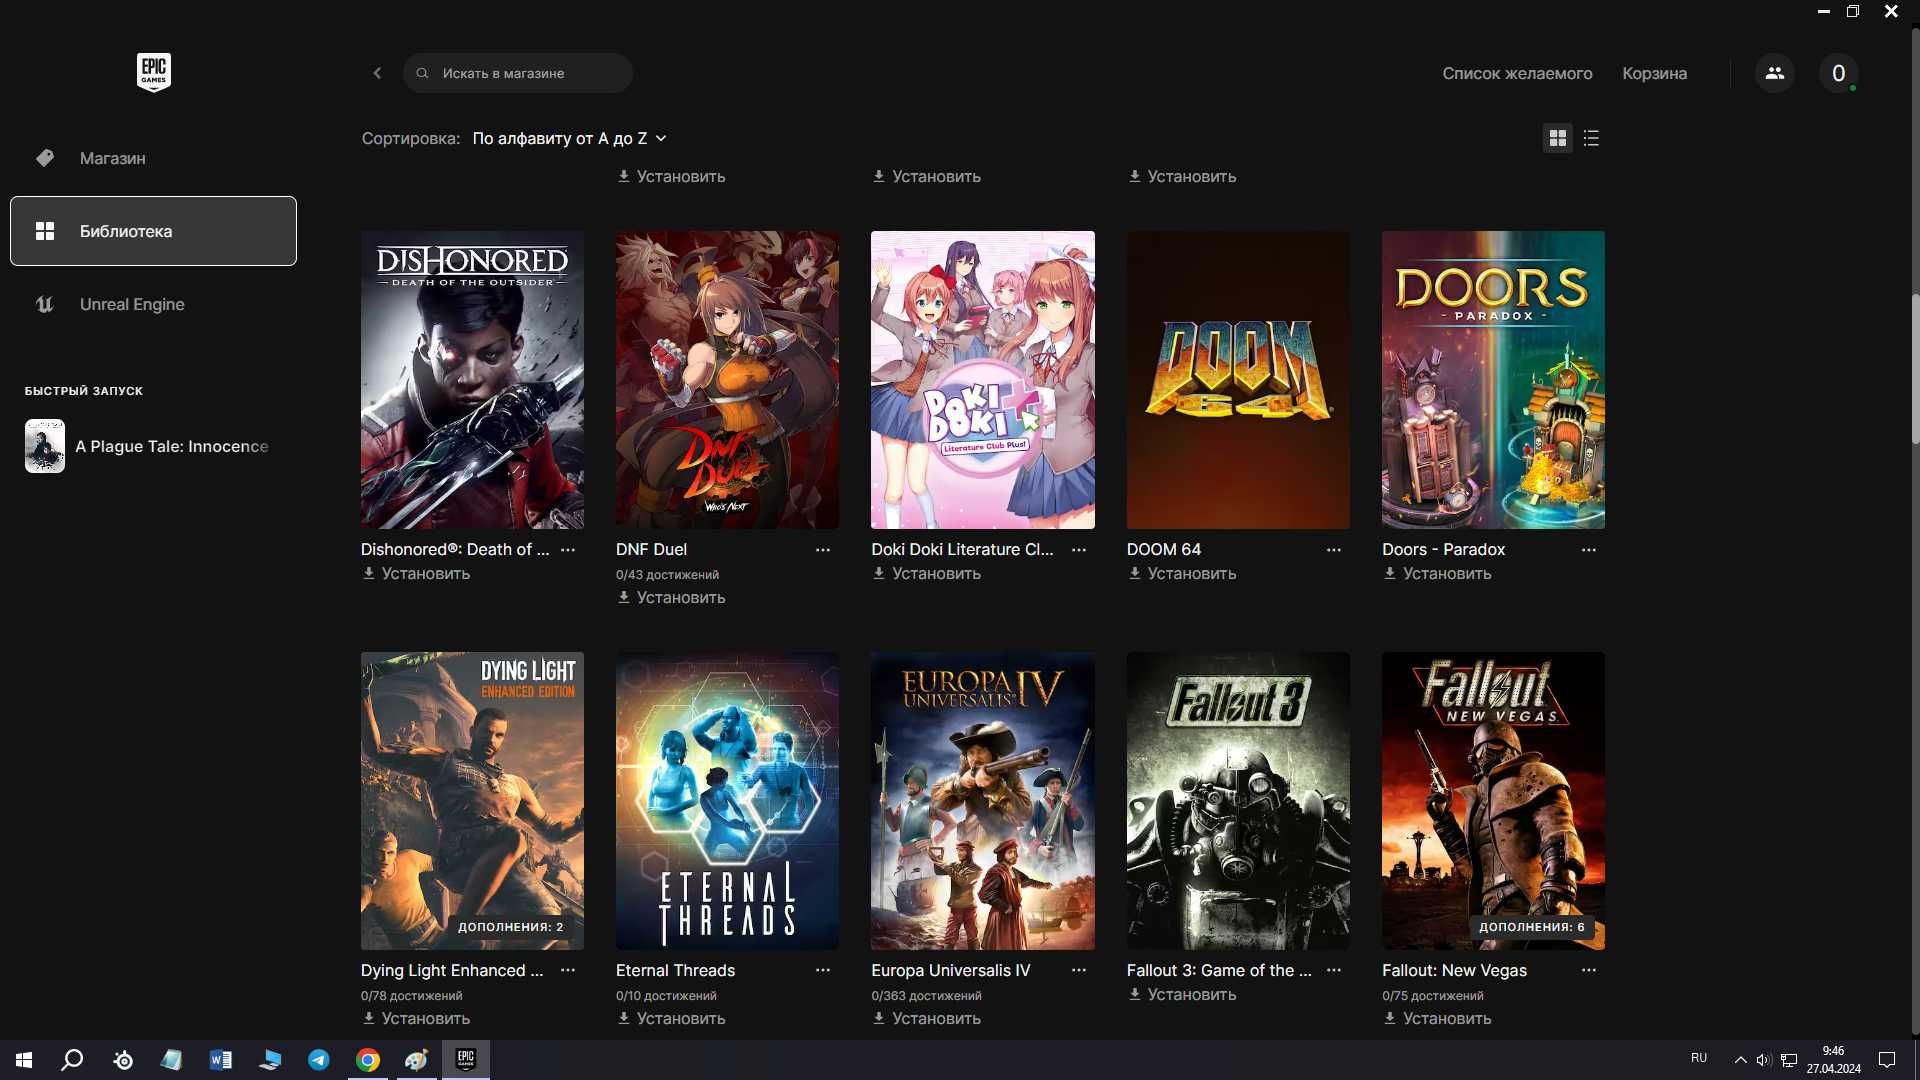Open options menu for Dishonored: Death of the Outsider
The height and width of the screenshot is (1080, 1920).
coord(568,550)
